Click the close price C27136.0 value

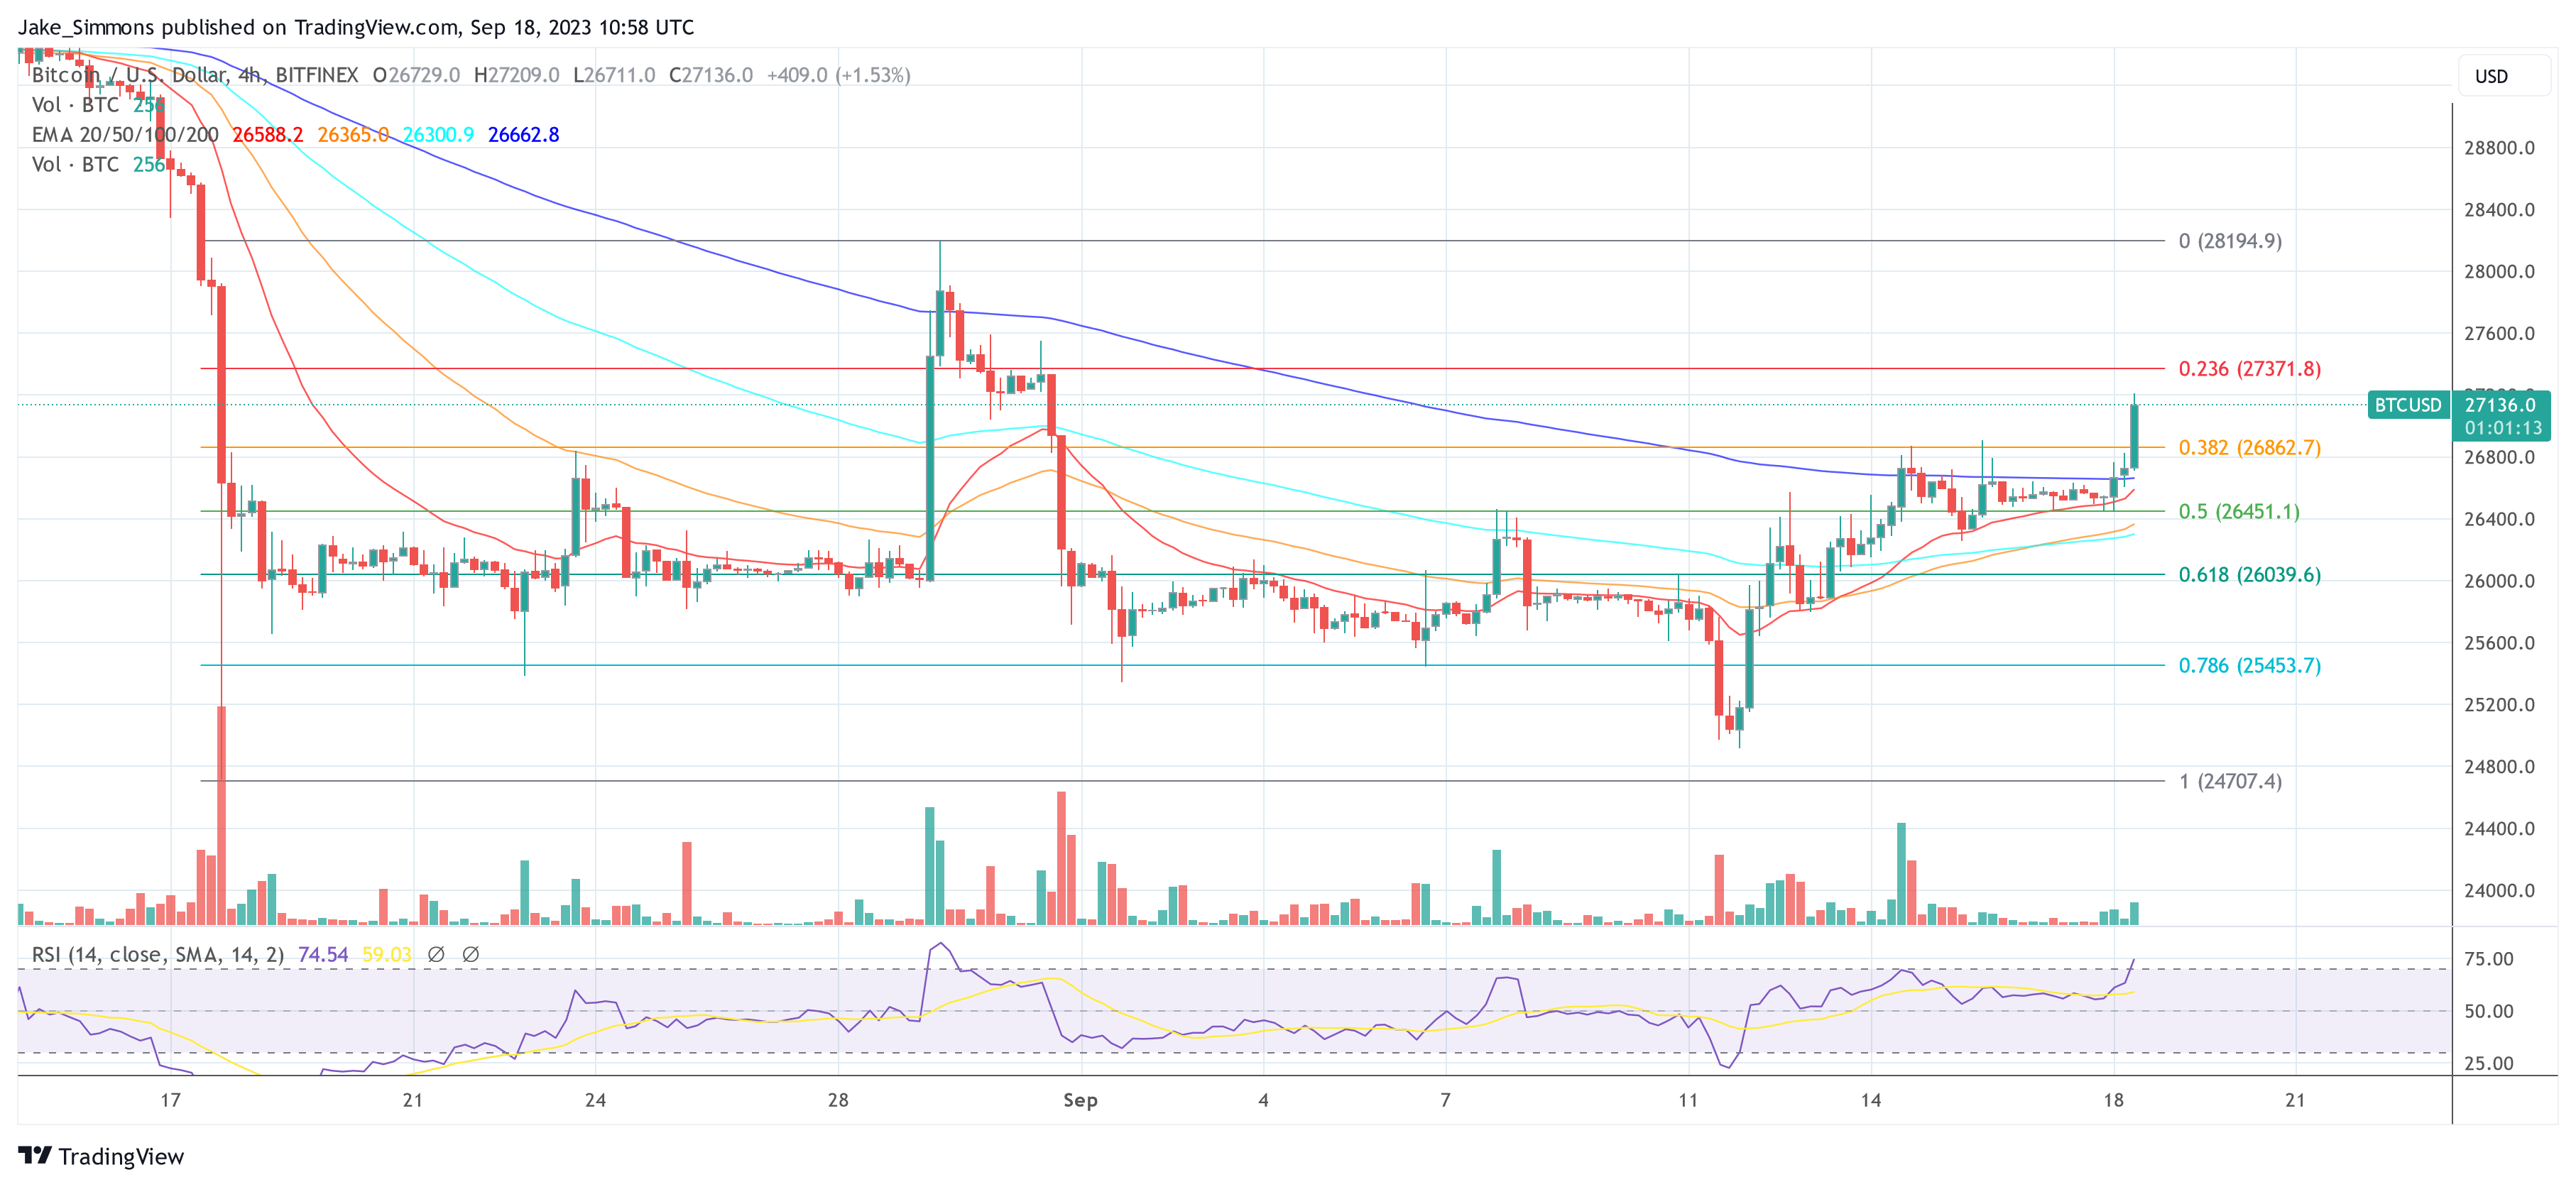[x=711, y=75]
